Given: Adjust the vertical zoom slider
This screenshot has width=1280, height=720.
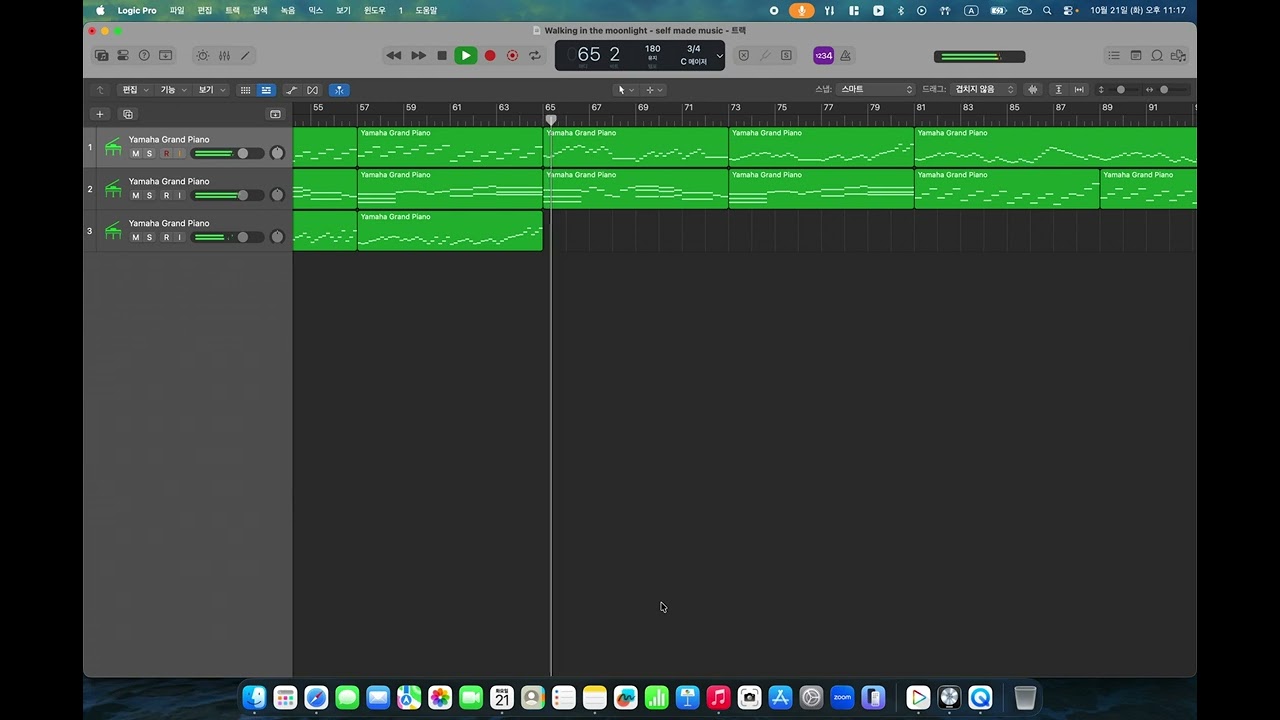Looking at the screenshot, I should 1120,90.
